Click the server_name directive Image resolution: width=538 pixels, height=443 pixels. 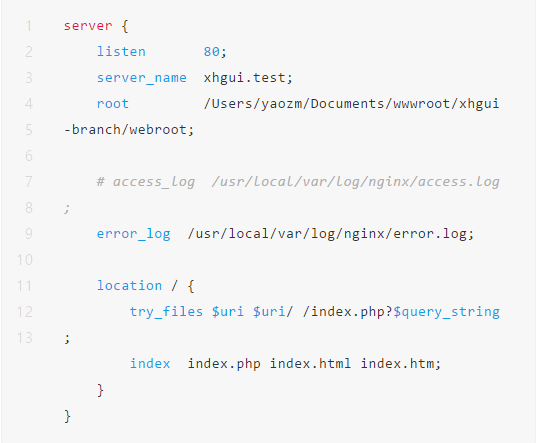pyautogui.click(x=142, y=78)
